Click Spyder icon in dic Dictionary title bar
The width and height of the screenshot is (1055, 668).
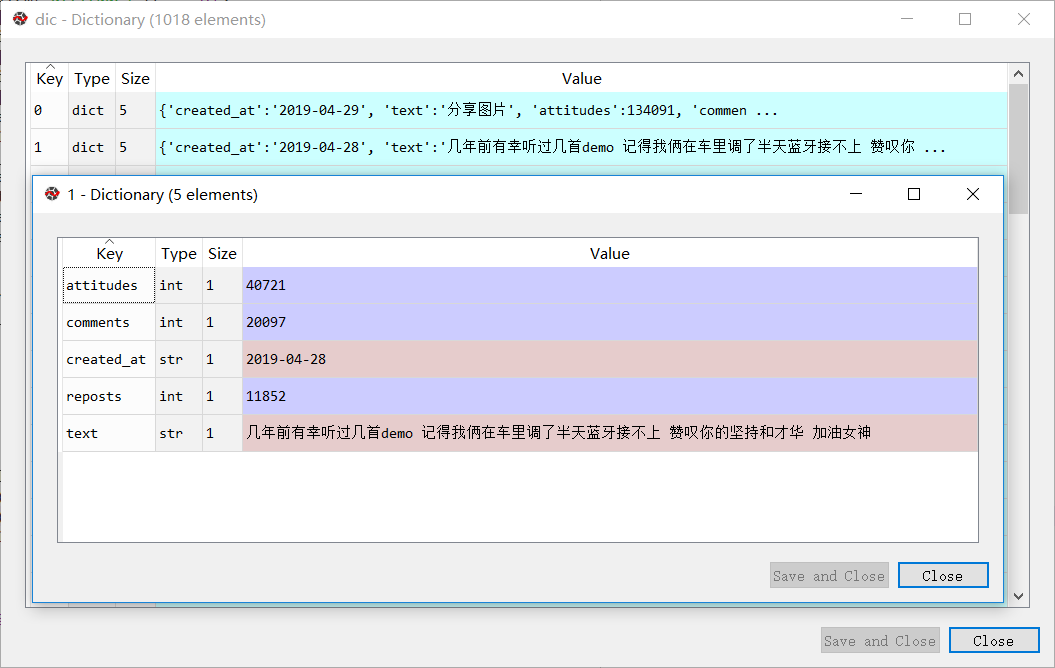click(x=20, y=19)
